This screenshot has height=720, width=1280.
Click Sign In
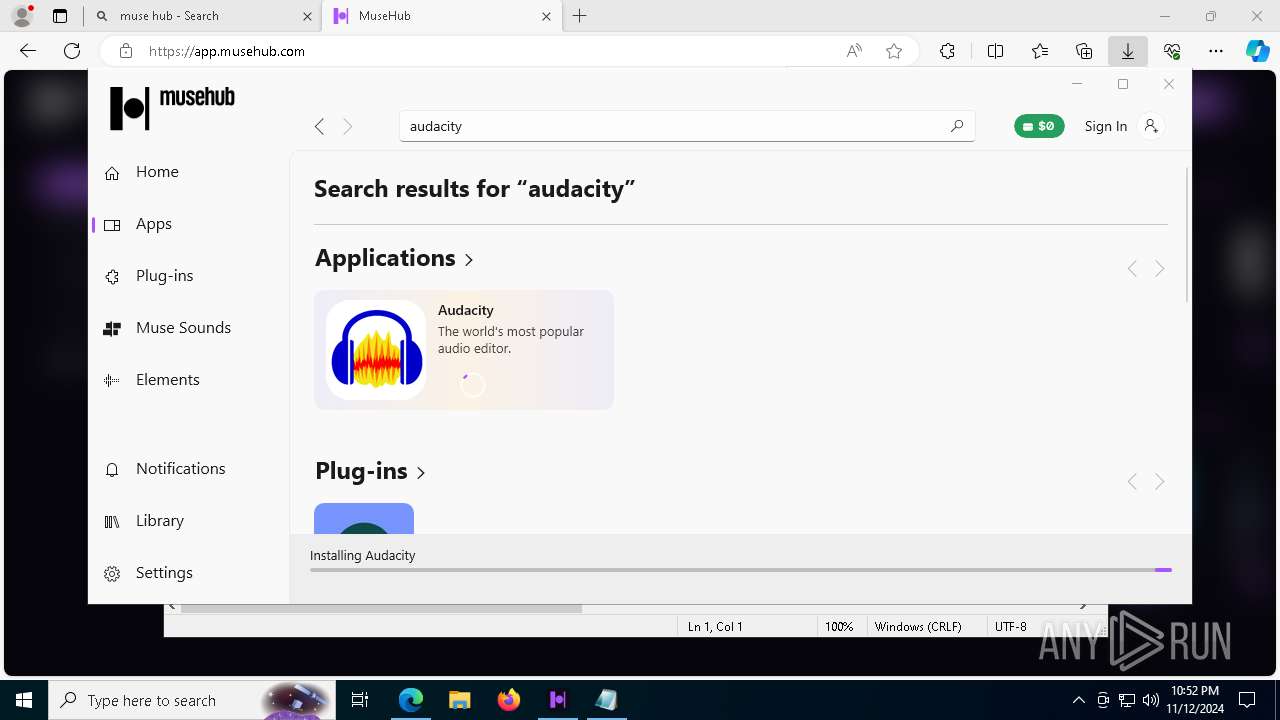pyautogui.click(x=1106, y=126)
